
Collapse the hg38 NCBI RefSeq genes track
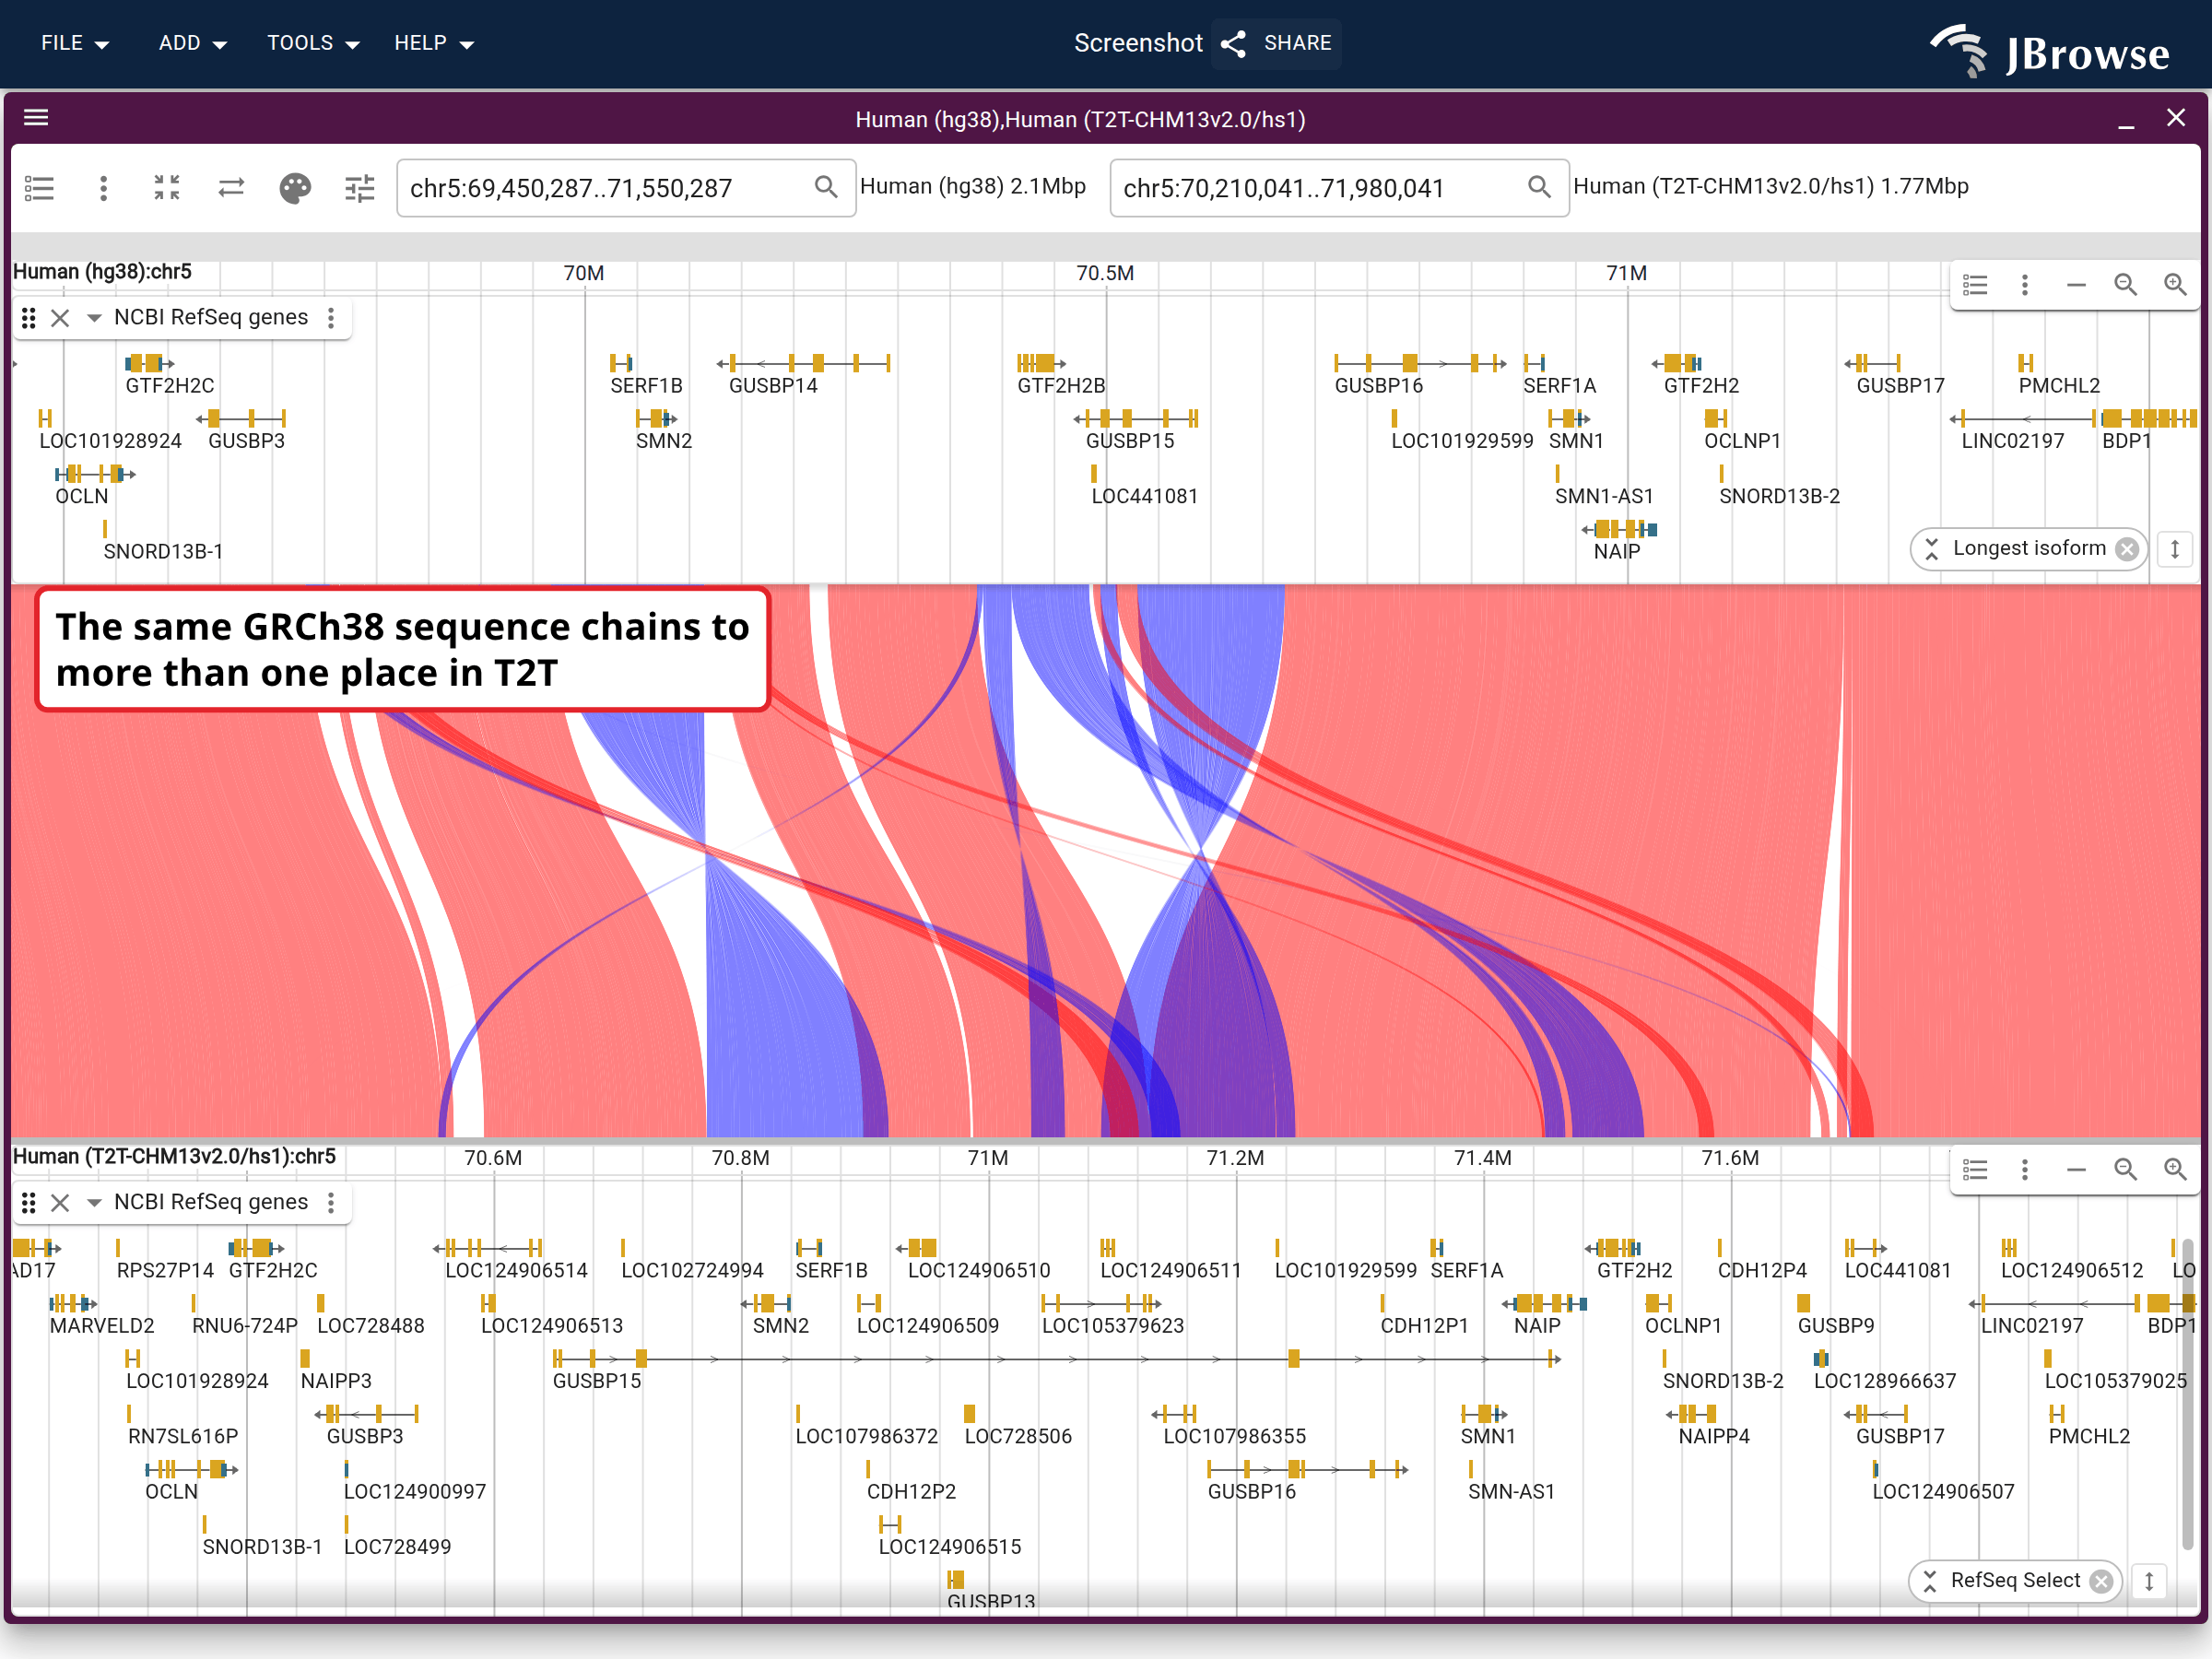pos(94,318)
